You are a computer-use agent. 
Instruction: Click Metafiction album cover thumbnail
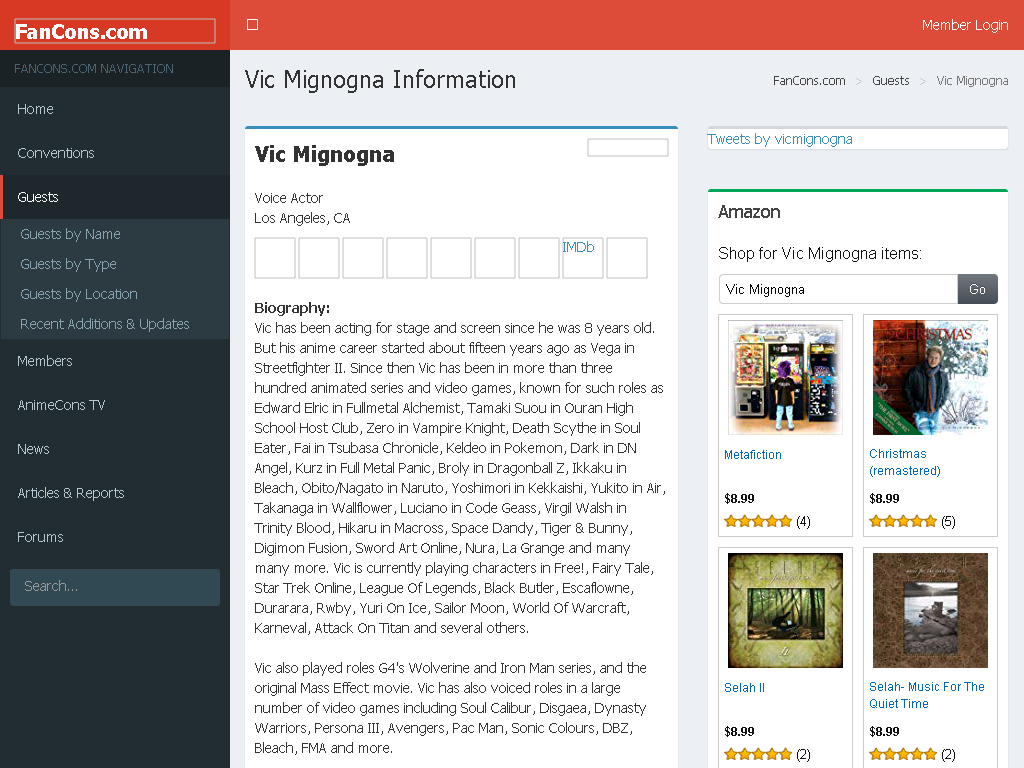coord(785,377)
